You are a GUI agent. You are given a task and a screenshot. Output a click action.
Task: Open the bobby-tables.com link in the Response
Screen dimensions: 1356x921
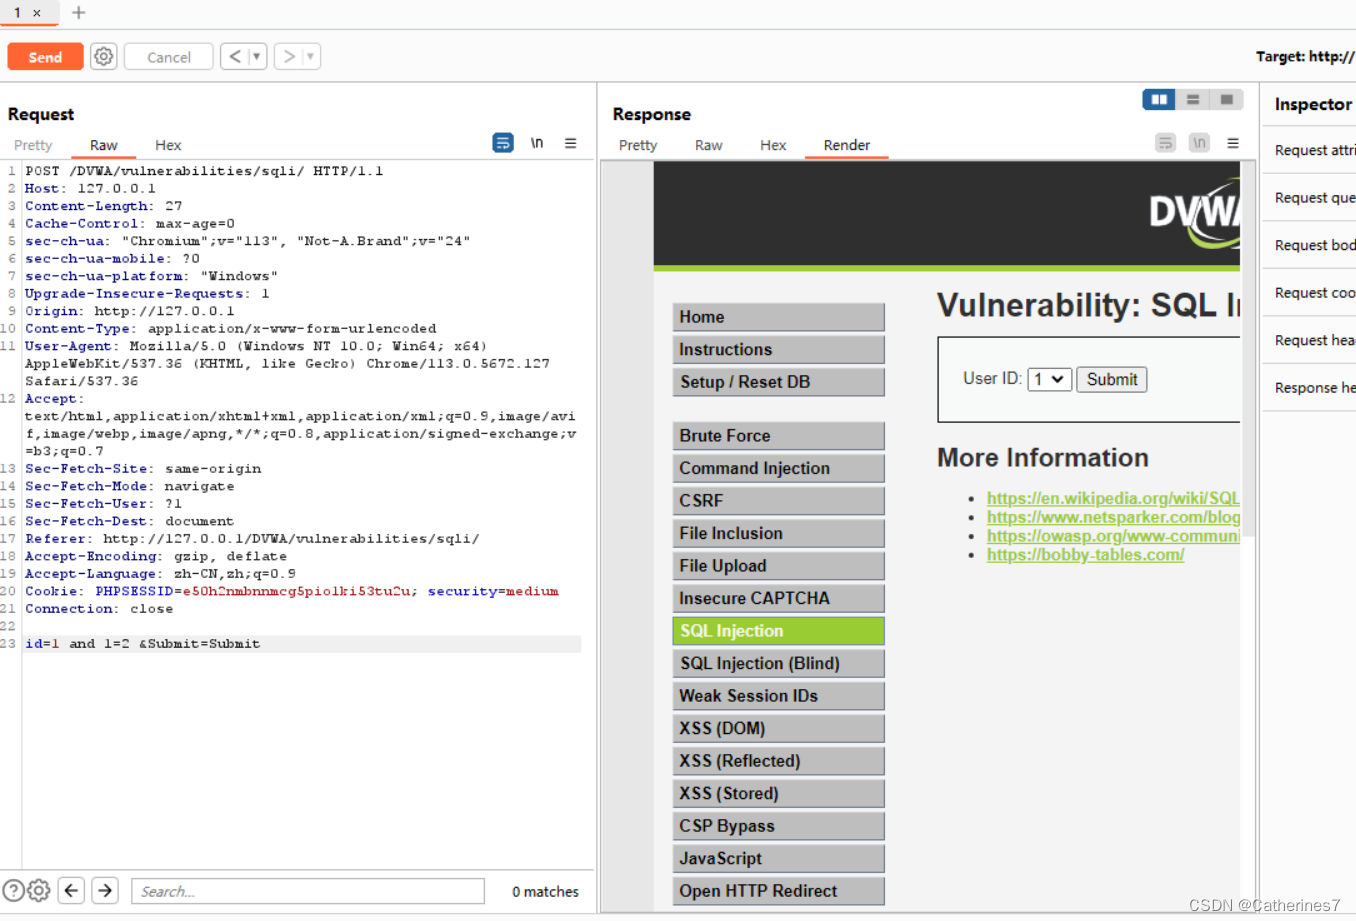1085,555
